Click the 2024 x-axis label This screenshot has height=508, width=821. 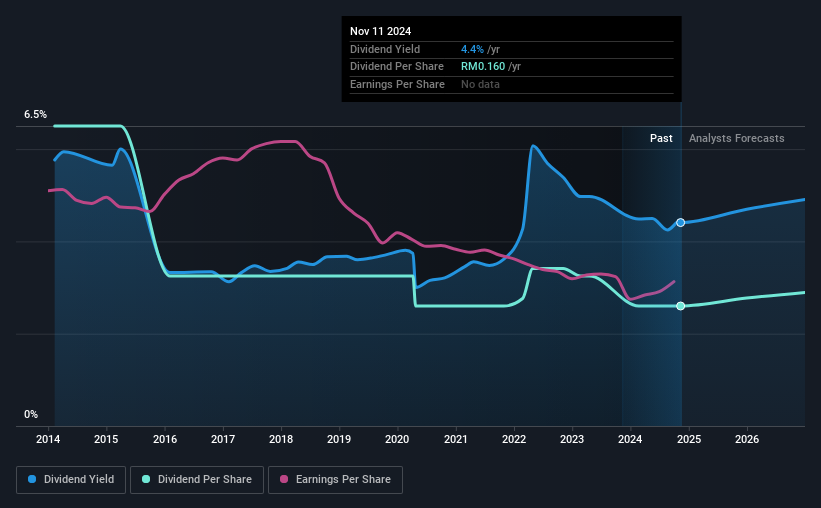point(630,439)
